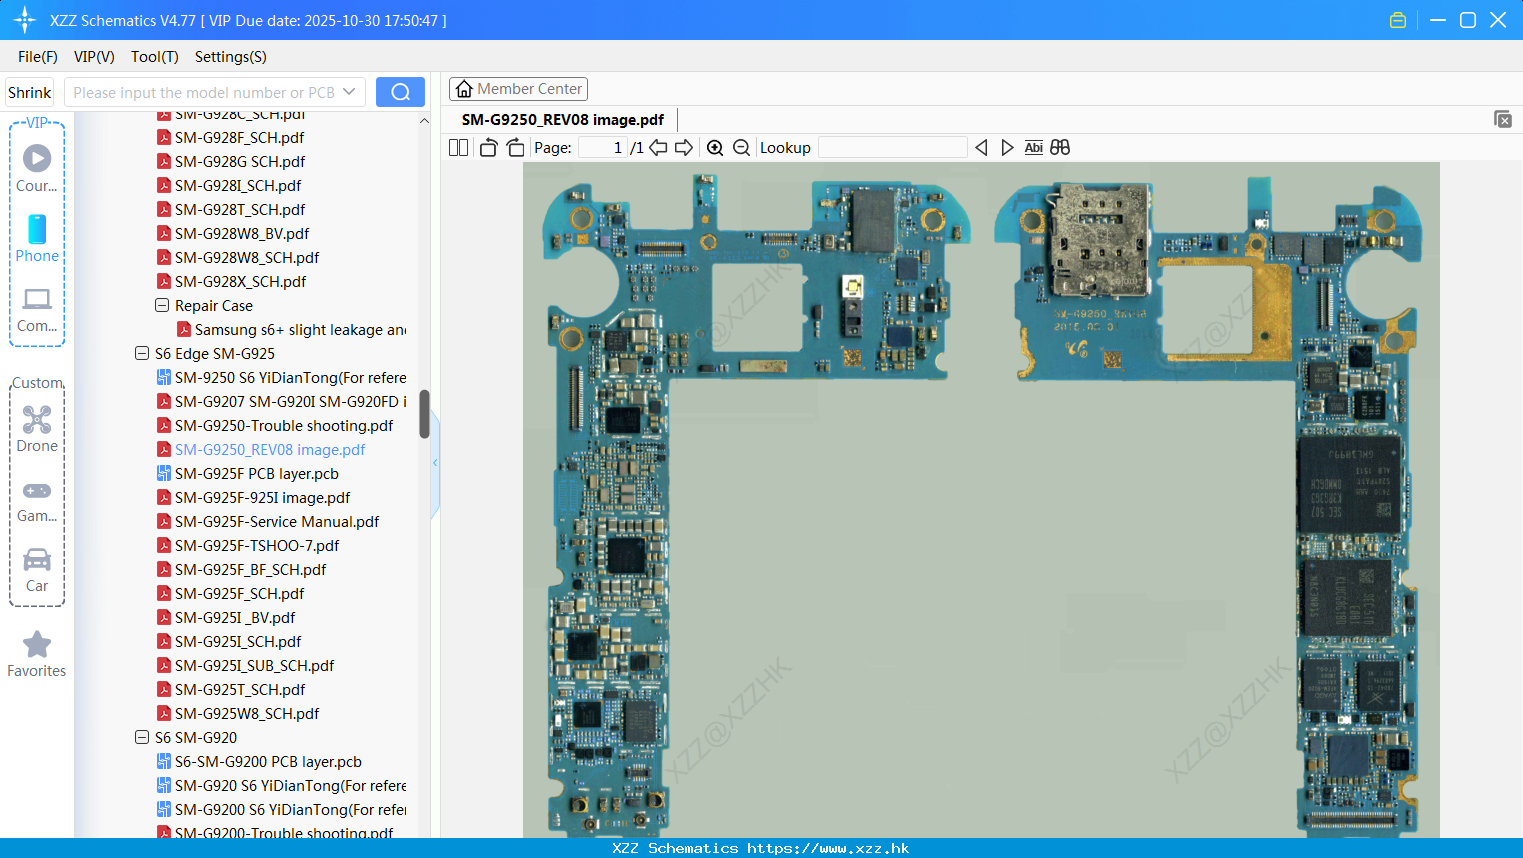Enable two-page side-by-side view
The width and height of the screenshot is (1523, 858).
(457, 147)
